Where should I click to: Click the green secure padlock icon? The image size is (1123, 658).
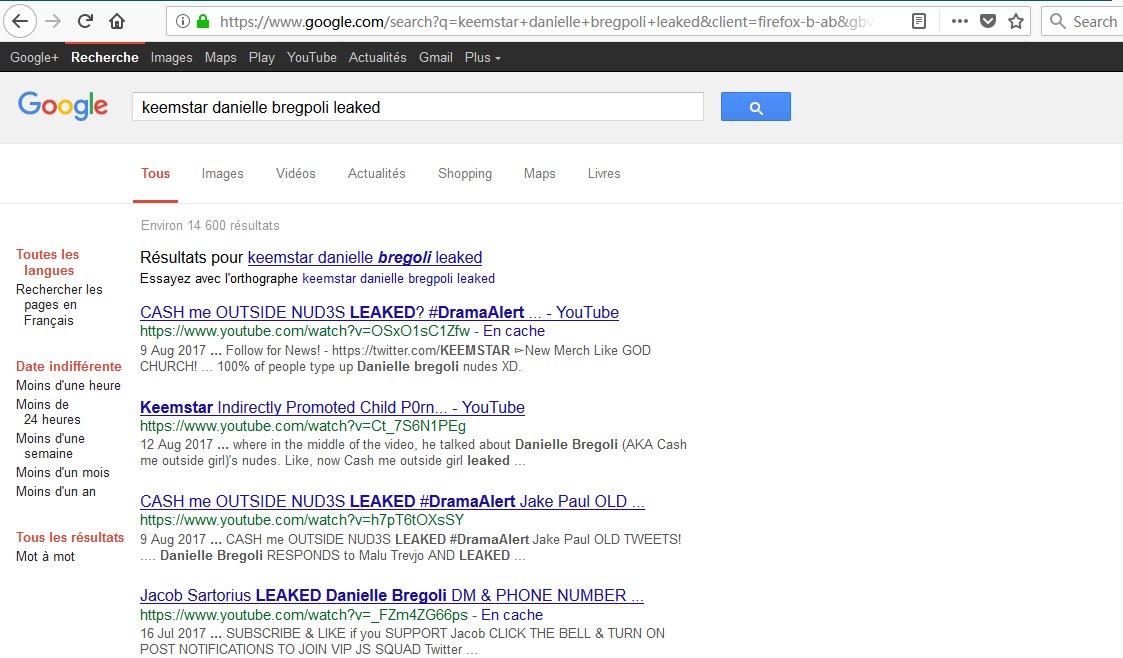(203, 21)
